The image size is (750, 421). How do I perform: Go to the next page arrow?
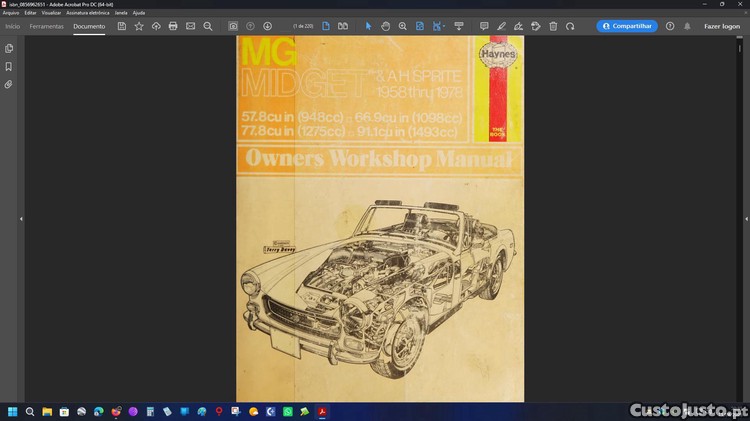267,26
